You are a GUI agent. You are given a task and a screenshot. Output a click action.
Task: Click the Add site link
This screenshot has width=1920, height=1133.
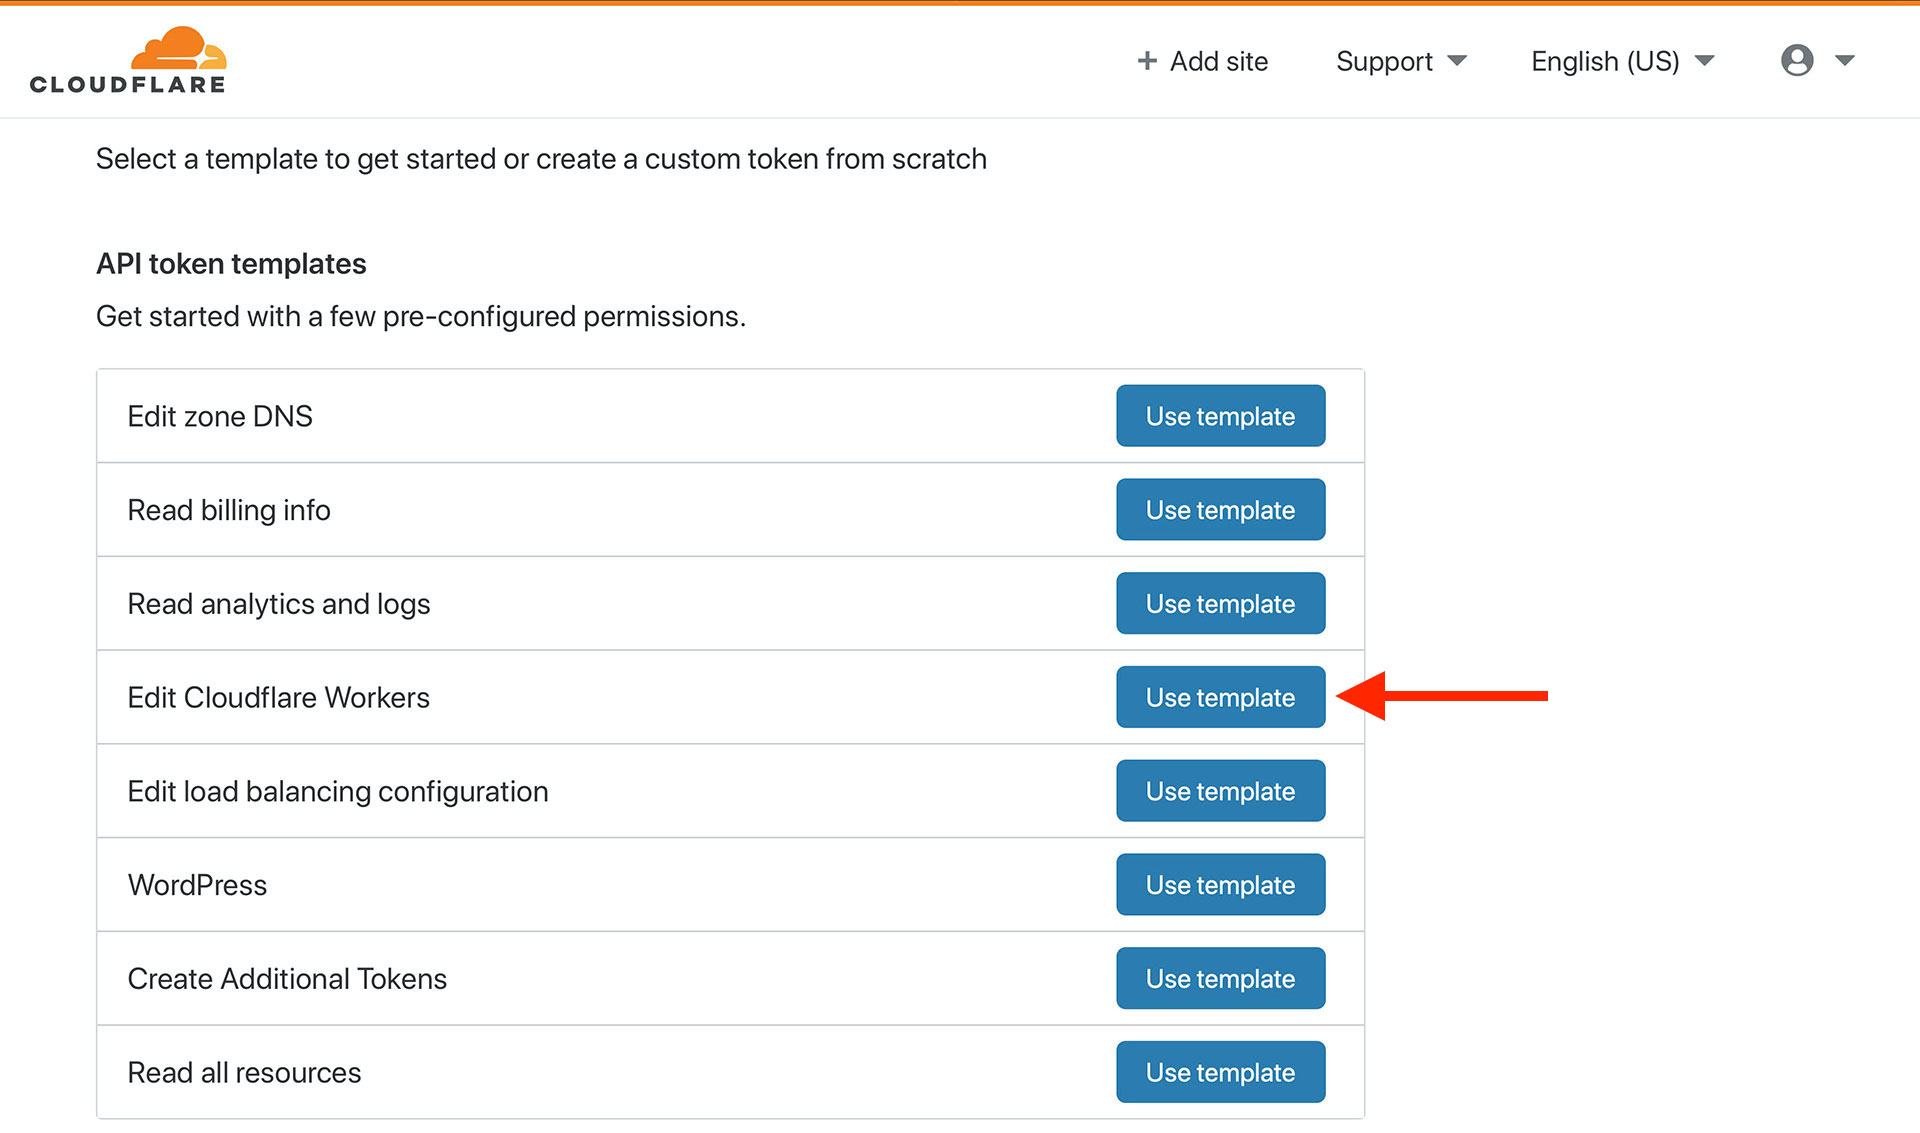click(x=1203, y=61)
